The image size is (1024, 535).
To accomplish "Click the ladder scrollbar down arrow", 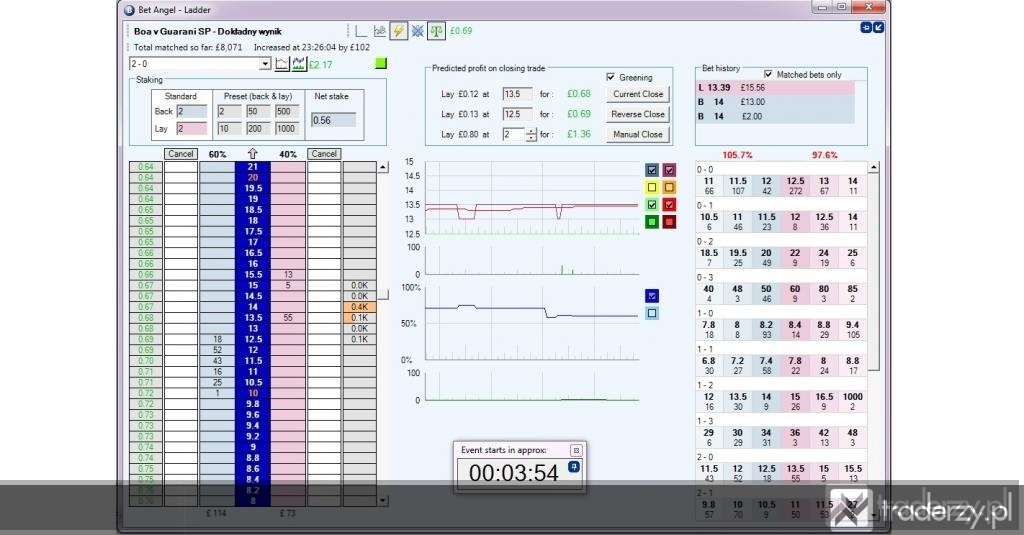I will tap(383, 500).
